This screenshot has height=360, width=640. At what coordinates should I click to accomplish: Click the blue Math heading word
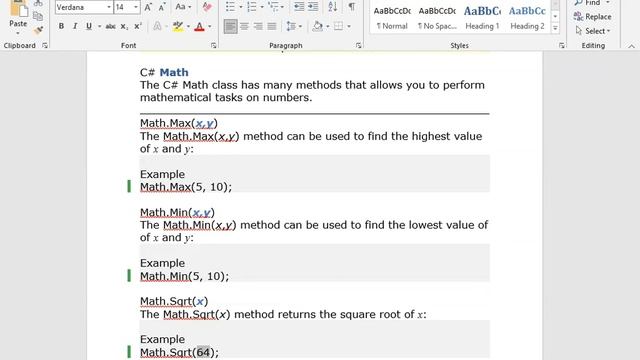[174, 73]
